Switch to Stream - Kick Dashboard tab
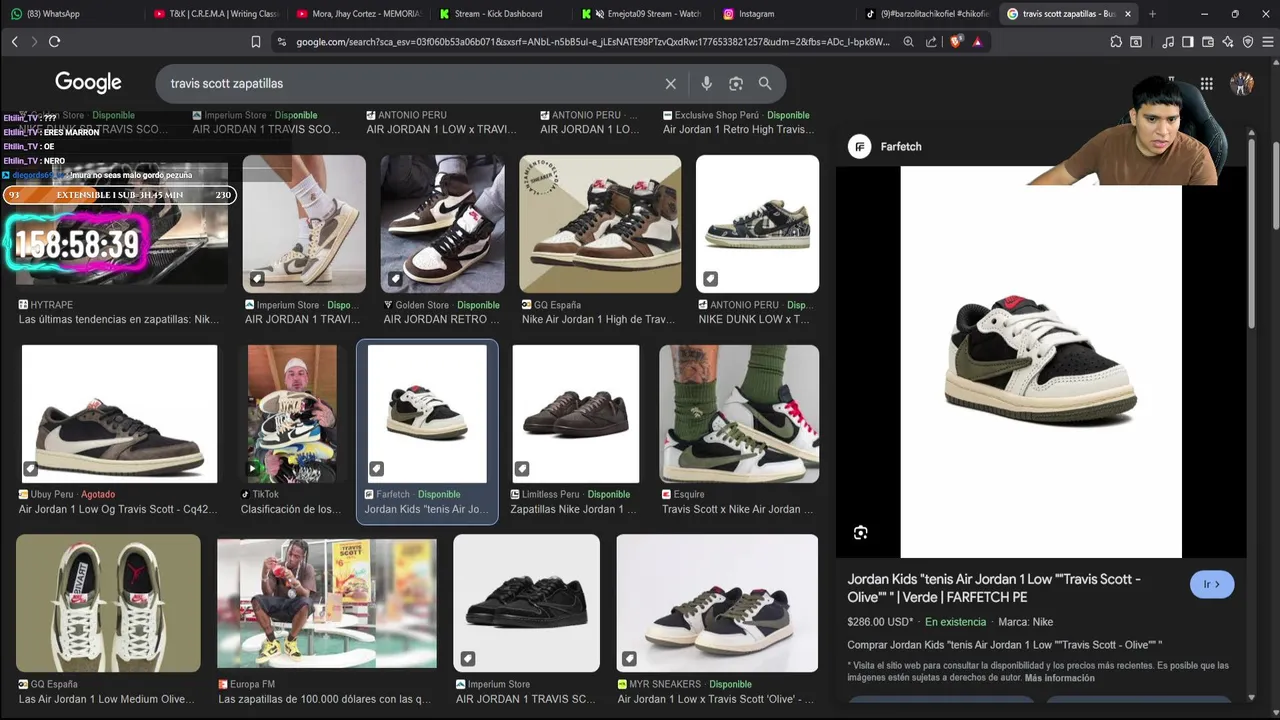Image resolution: width=1280 pixels, height=720 pixels. point(500,14)
